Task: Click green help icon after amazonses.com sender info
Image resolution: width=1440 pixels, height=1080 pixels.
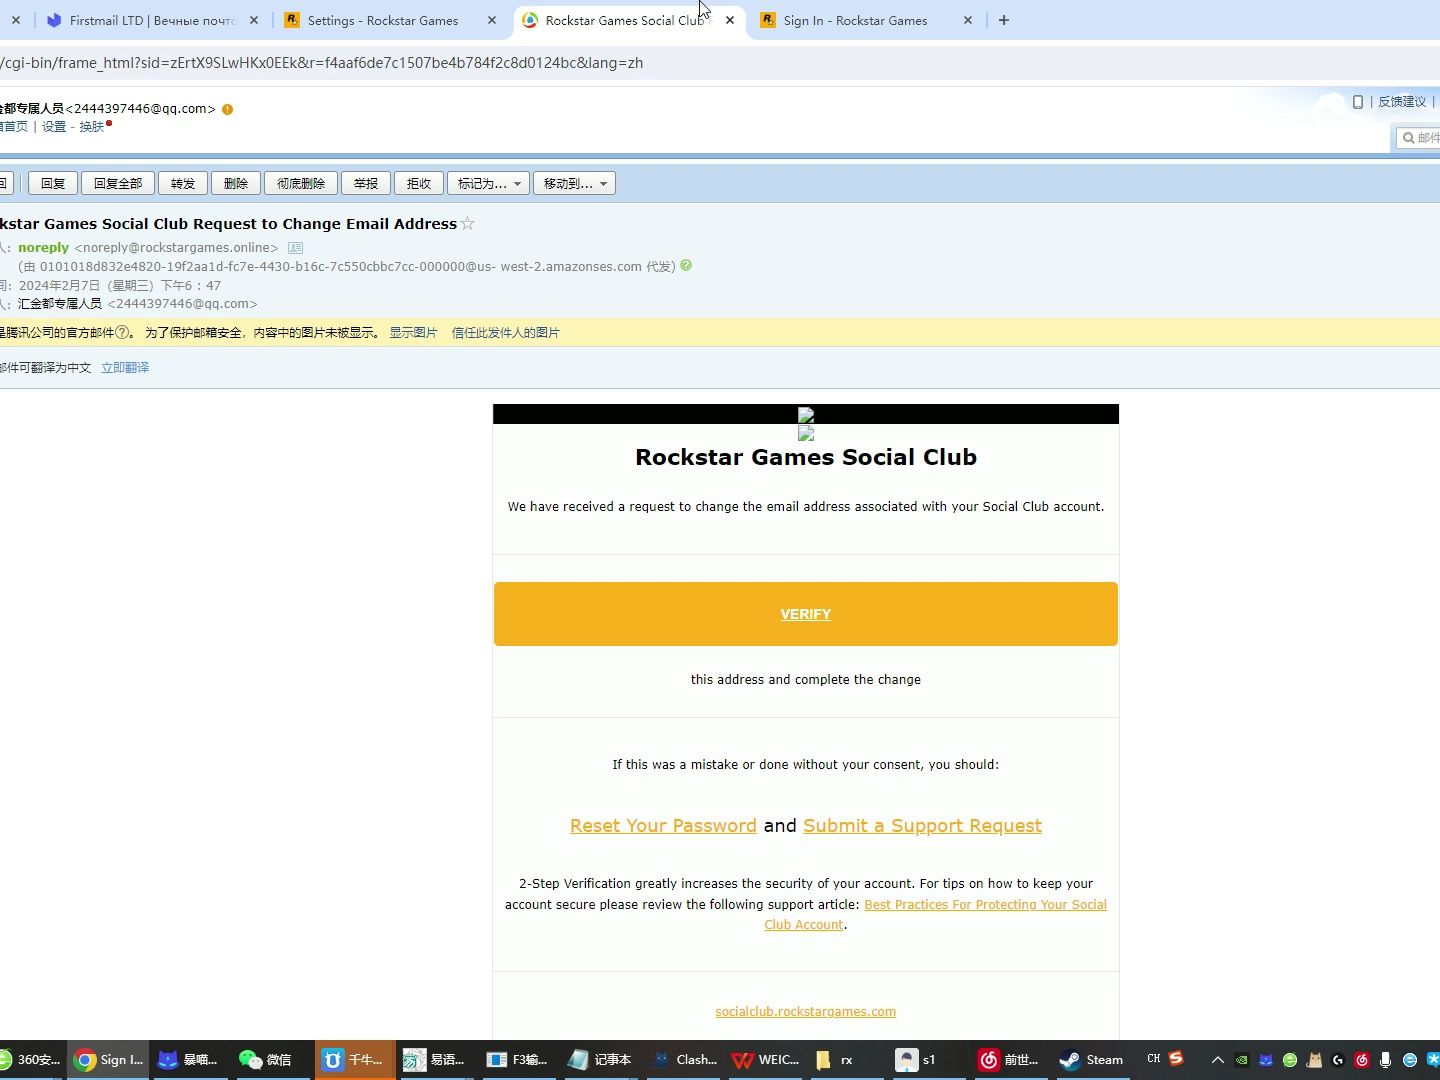Action: point(686,266)
